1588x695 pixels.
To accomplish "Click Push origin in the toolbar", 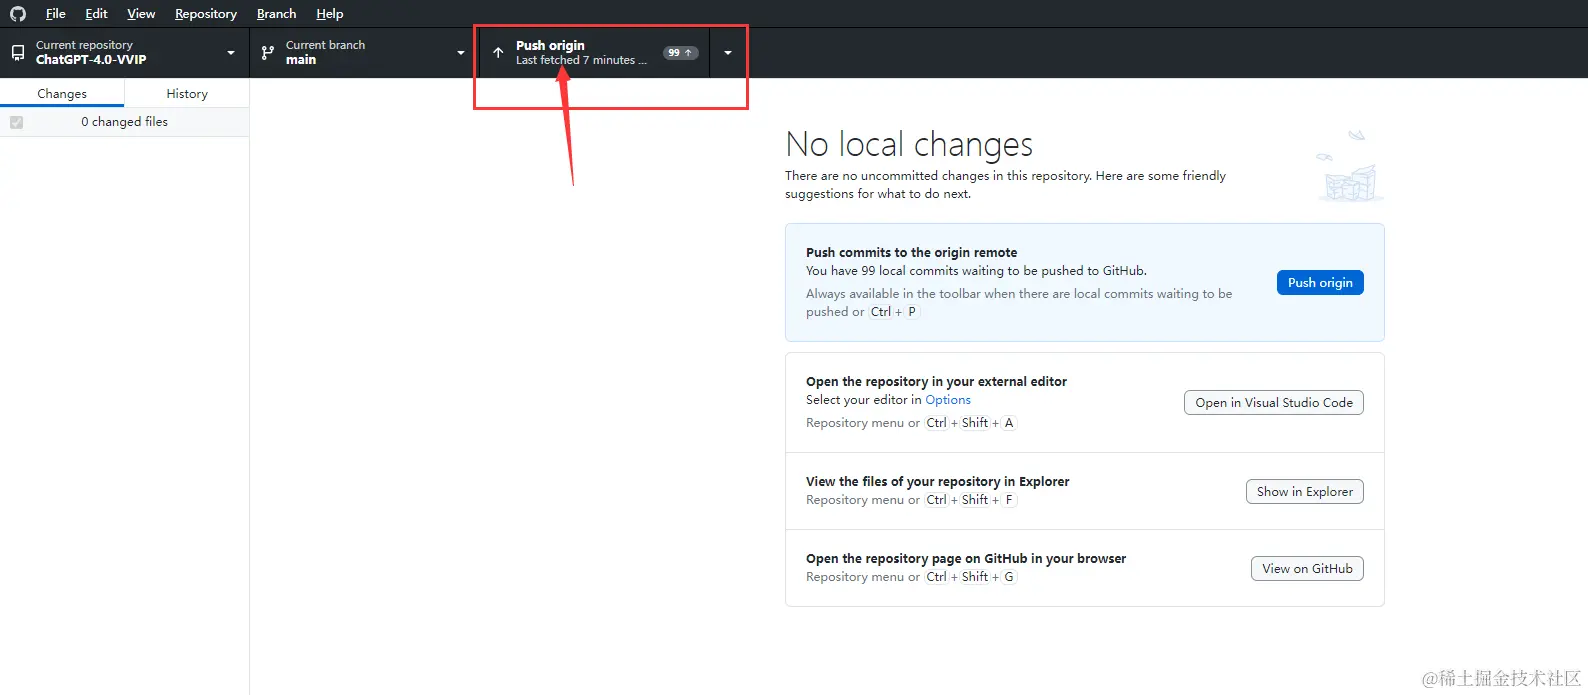I will point(595,53).
